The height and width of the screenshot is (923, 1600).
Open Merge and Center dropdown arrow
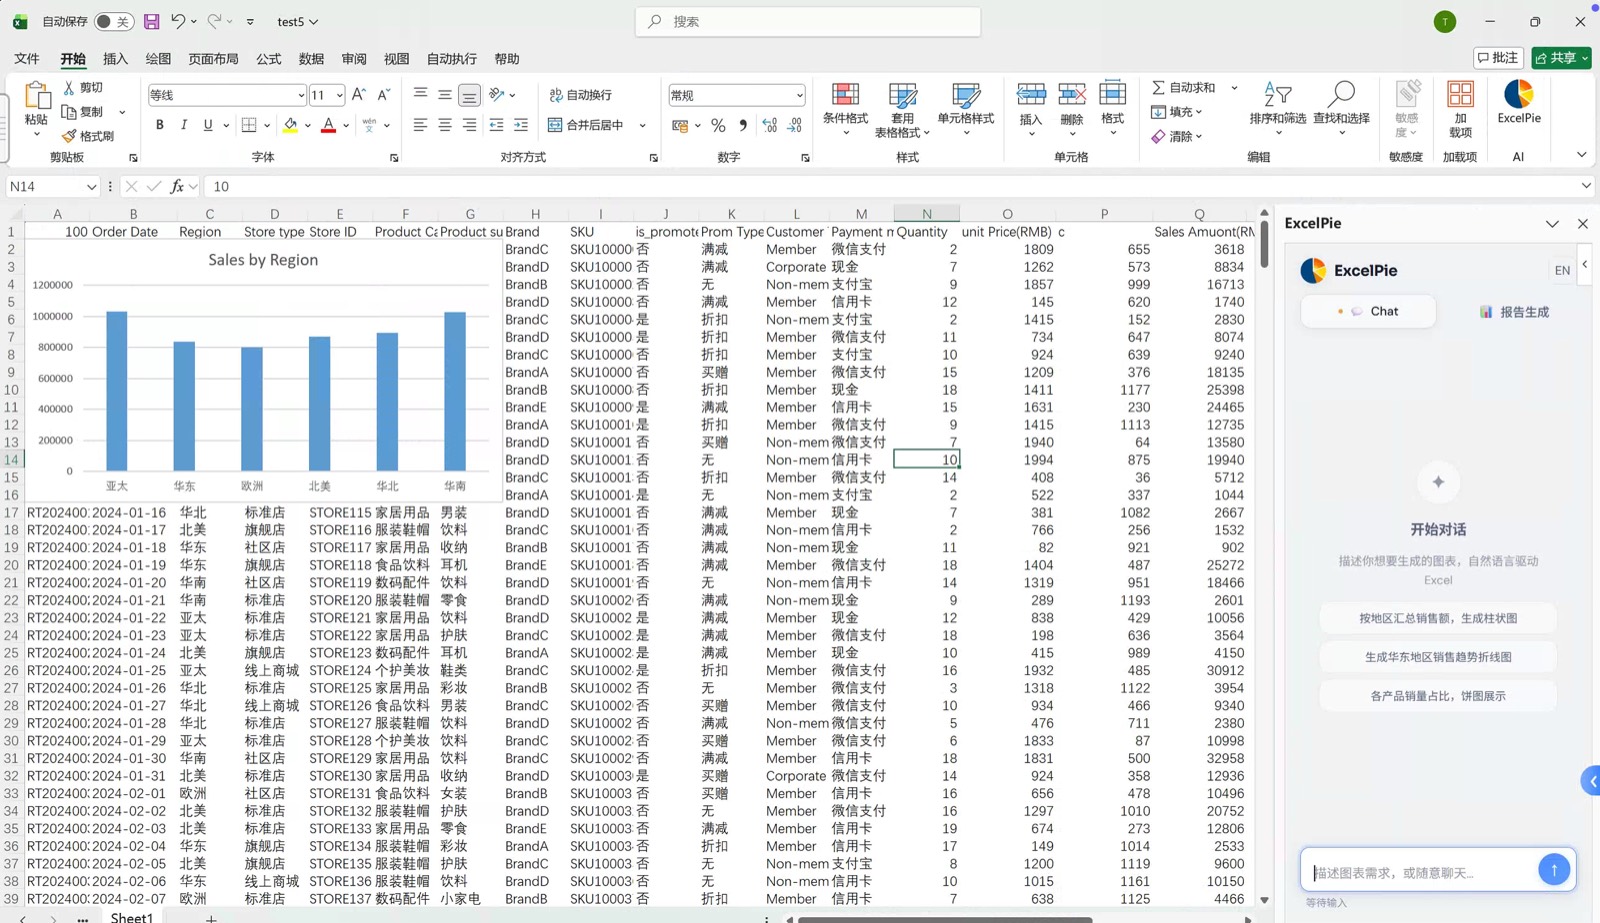[x=642, y=125]
